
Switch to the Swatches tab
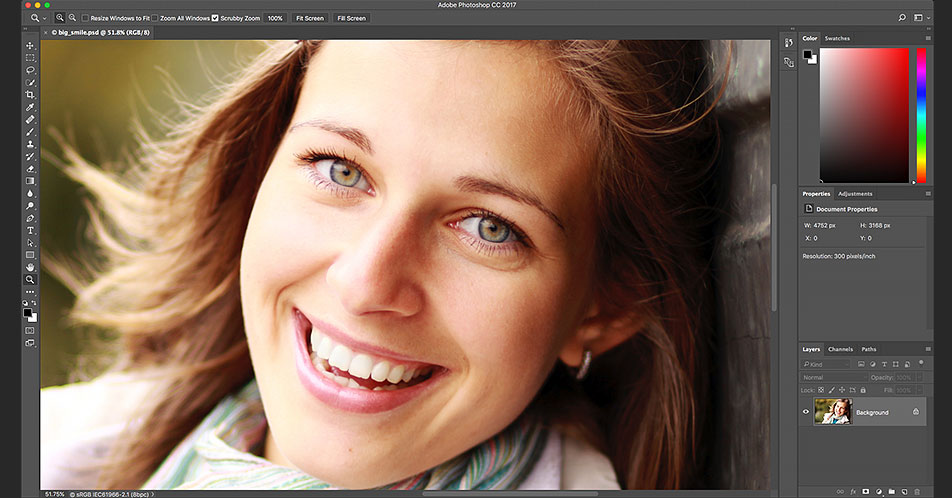837,38
